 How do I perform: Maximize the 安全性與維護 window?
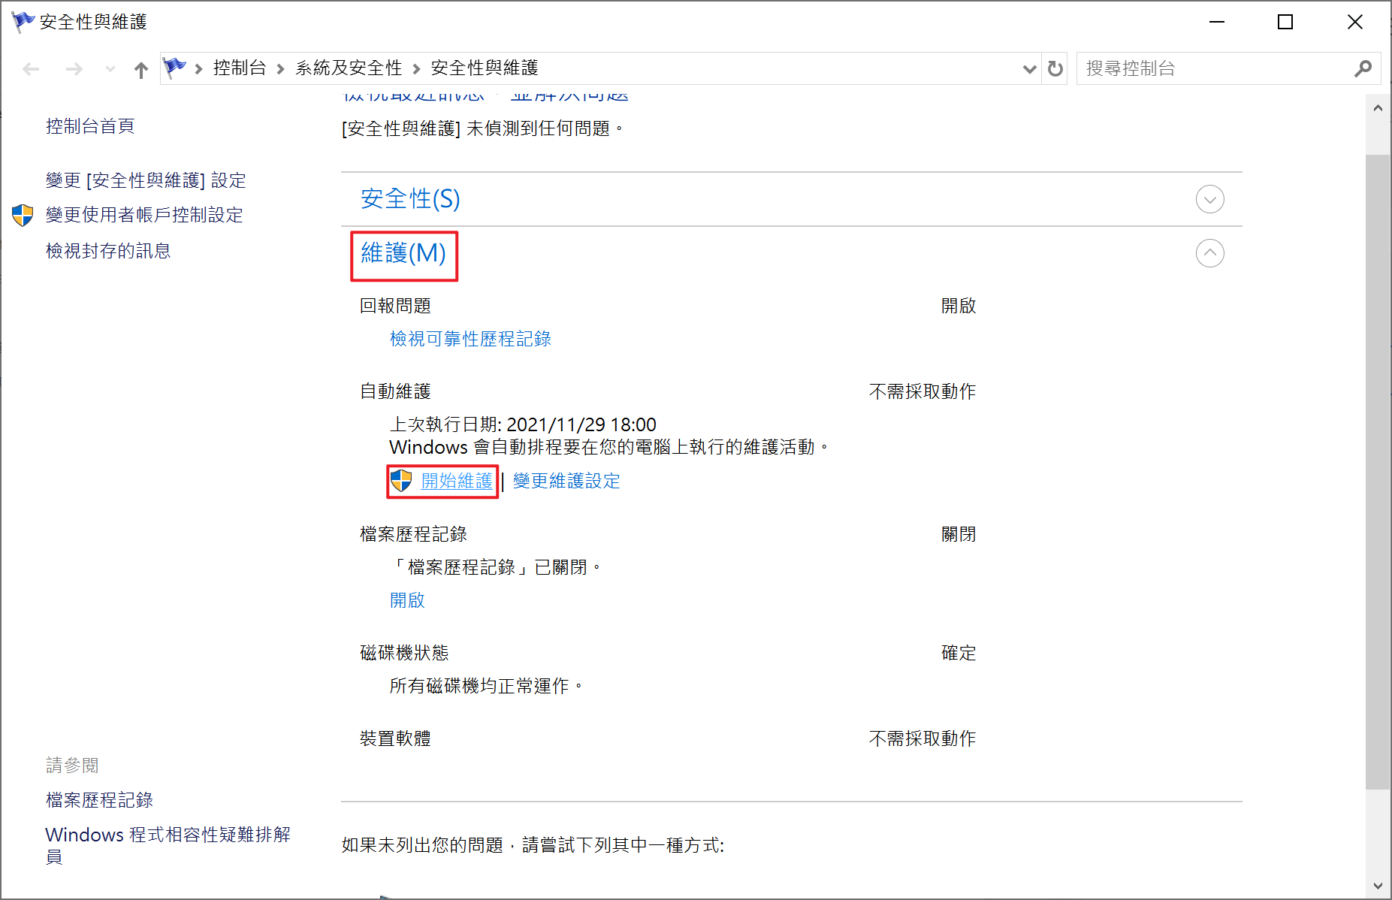tap(1286, 22)
